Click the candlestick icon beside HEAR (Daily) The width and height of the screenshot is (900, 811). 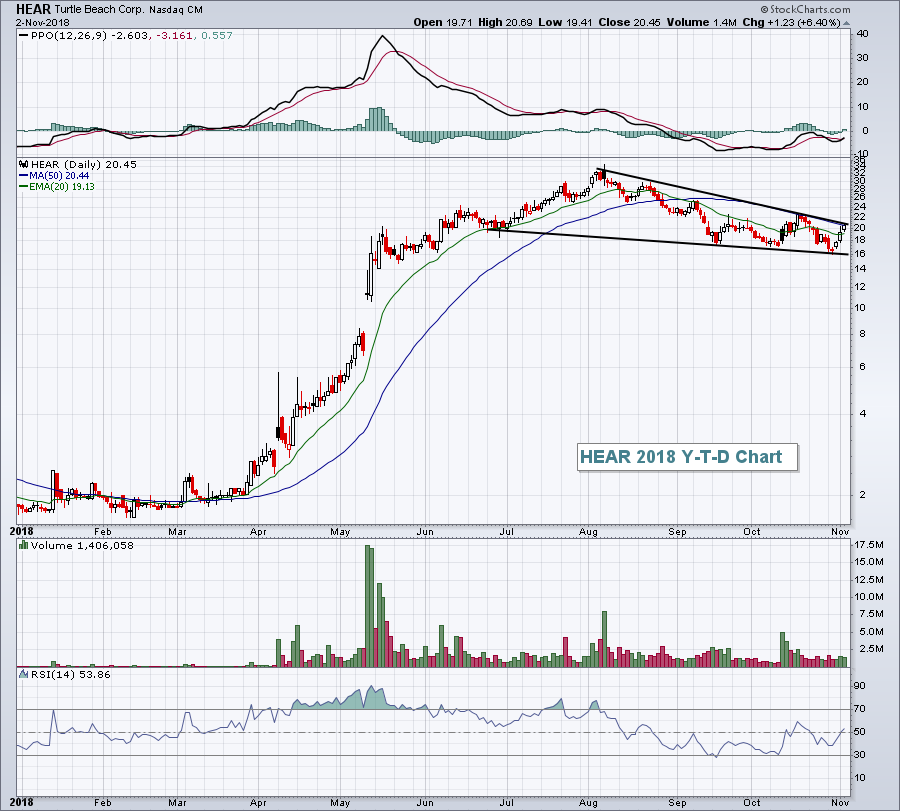(24, 165)
